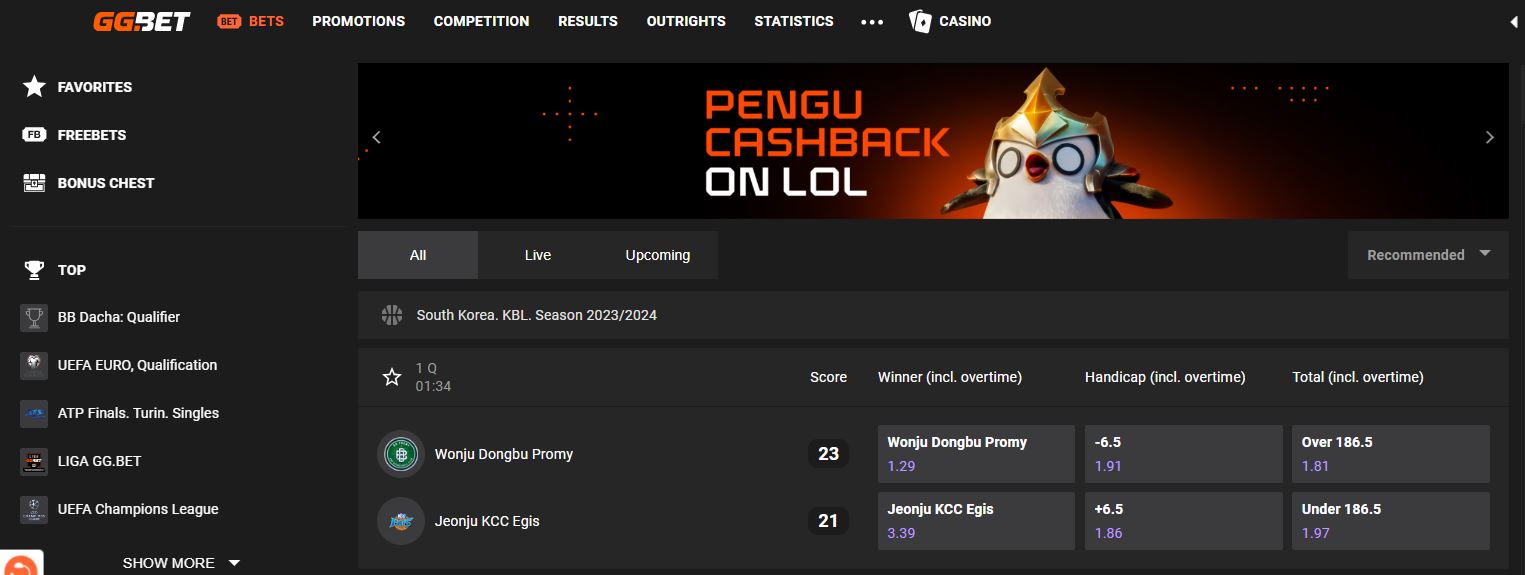Viewport: 1525px width, 575px height.
Task: Click the Handicap (incl. overtime) column header
Action: coord(1165,377)
